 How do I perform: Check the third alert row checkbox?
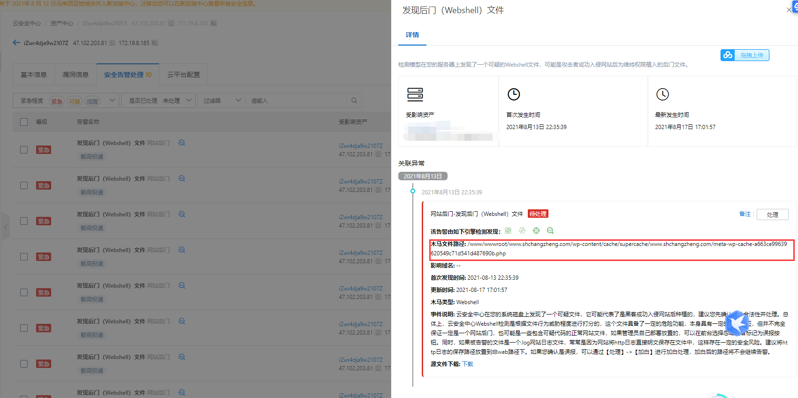coord(24,221)
